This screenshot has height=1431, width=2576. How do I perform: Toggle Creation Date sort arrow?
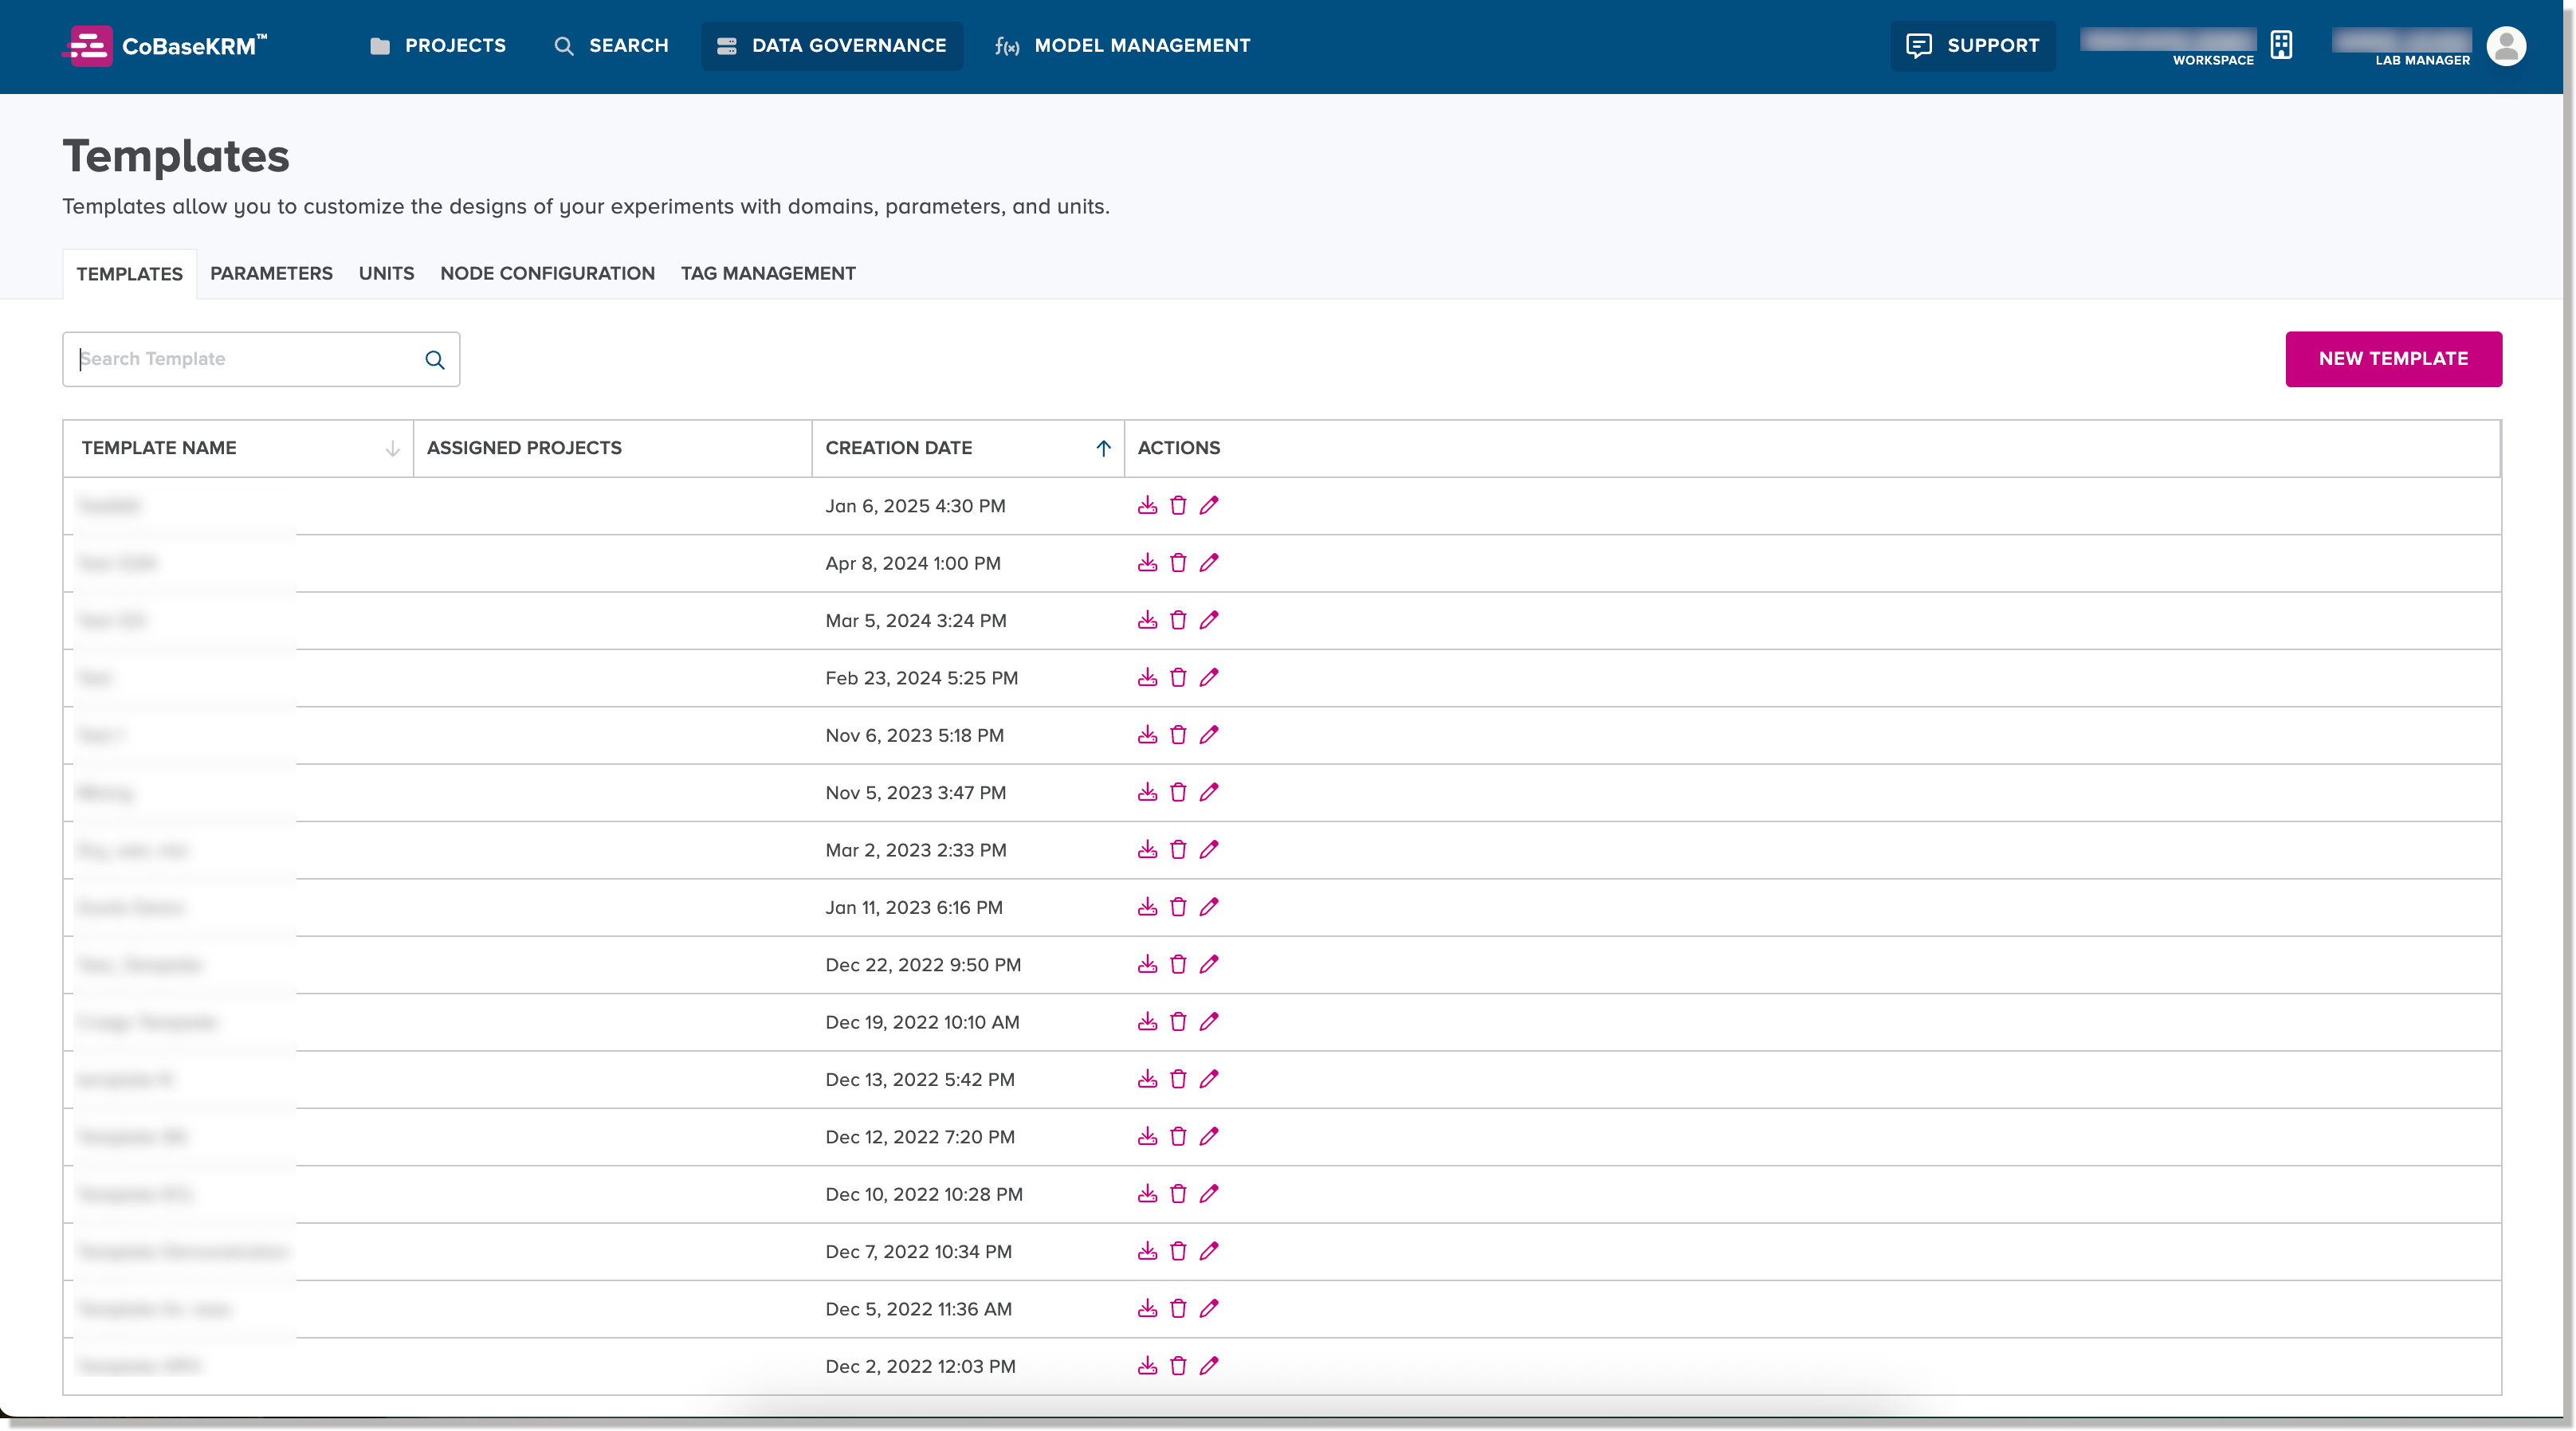point(1103,449)
